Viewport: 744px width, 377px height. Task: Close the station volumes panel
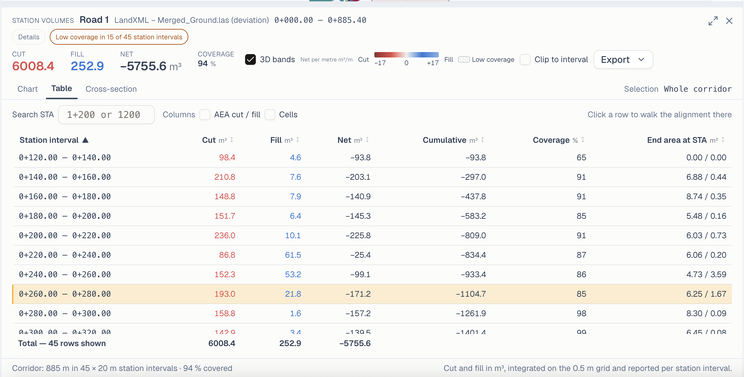click(x=729, y=21)
